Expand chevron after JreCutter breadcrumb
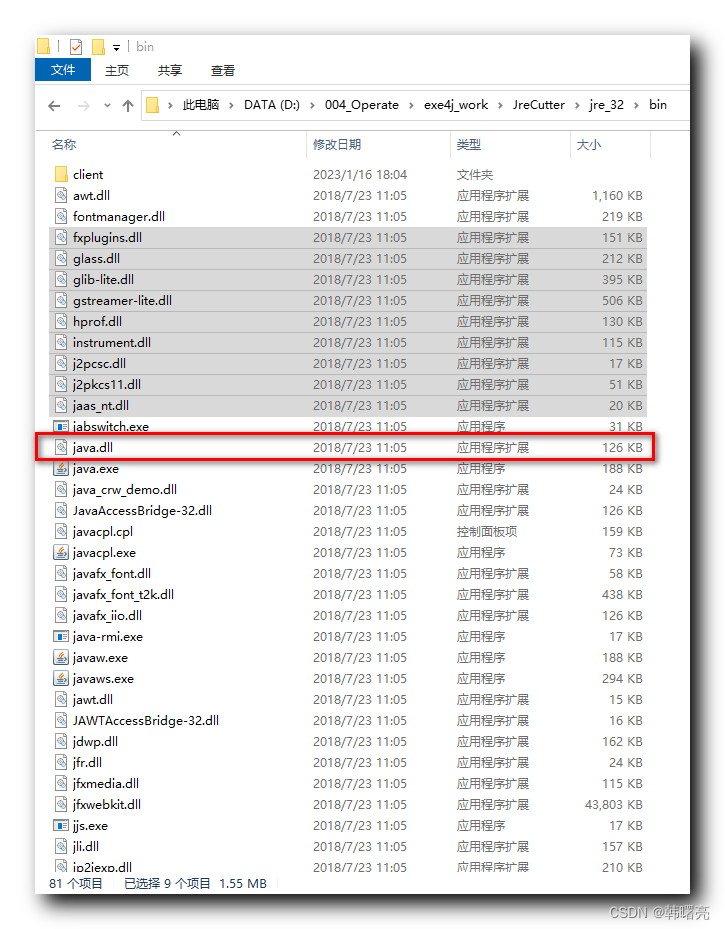 (x=577, y=105)
